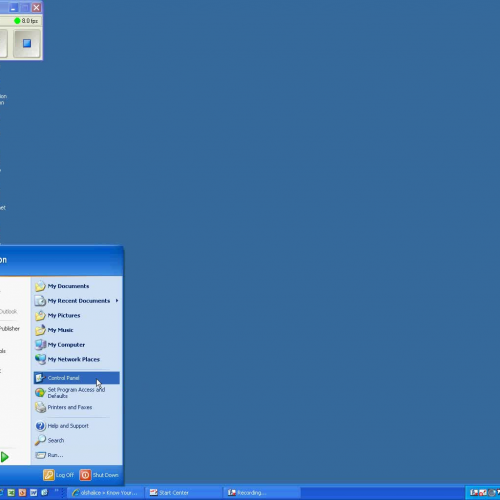Open the Run... dialog
The width and height of the screenshot is (500, 500).
point(77,455)
